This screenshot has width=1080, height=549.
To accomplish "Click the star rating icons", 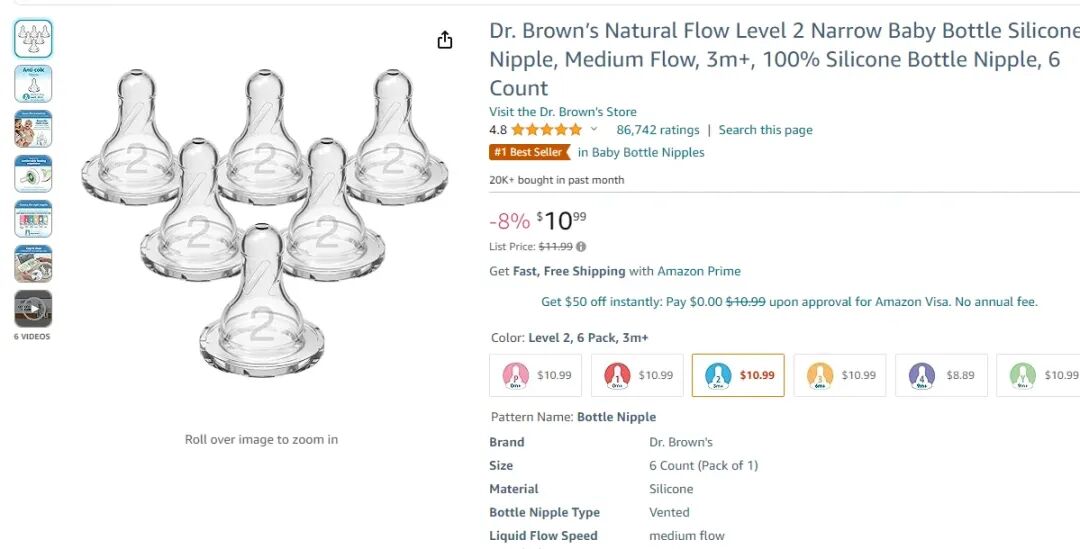I will pyautogui.click(x=546, y=130).
